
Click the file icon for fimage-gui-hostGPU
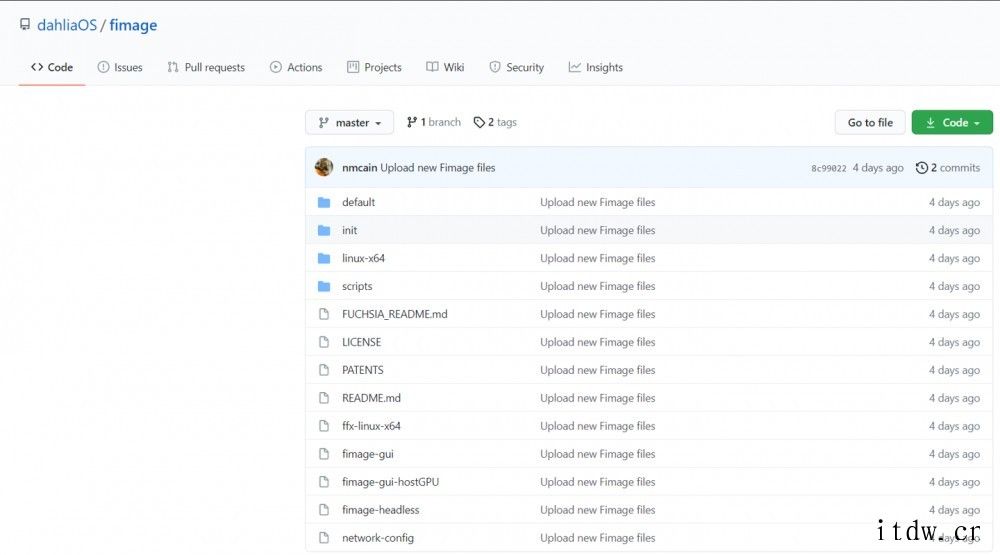click(x=324, y=482)
